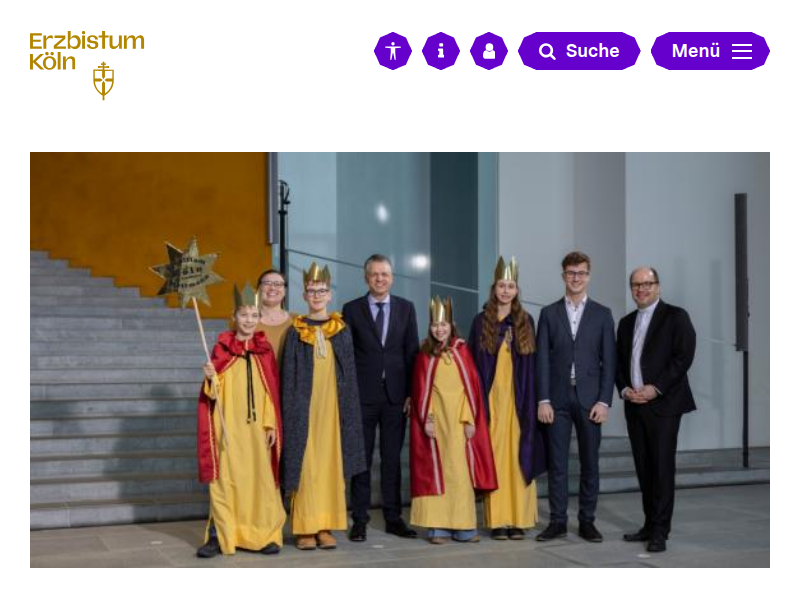The width and height of the screenshot is (800, 600).
Task: Click the young man in blue blazer
Action: pyautogui.click(x=576, y=397)
